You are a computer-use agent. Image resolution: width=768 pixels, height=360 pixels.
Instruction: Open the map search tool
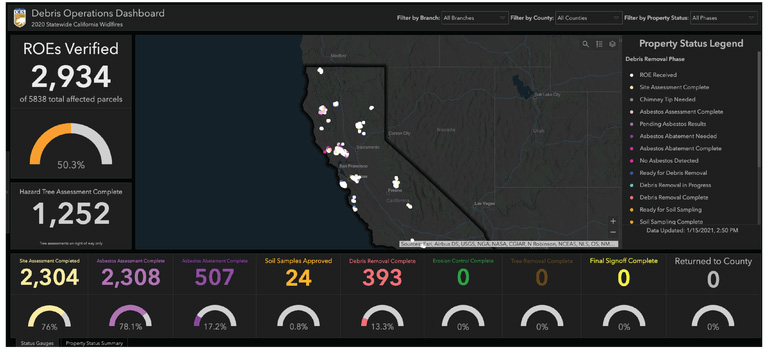[585, 44]
